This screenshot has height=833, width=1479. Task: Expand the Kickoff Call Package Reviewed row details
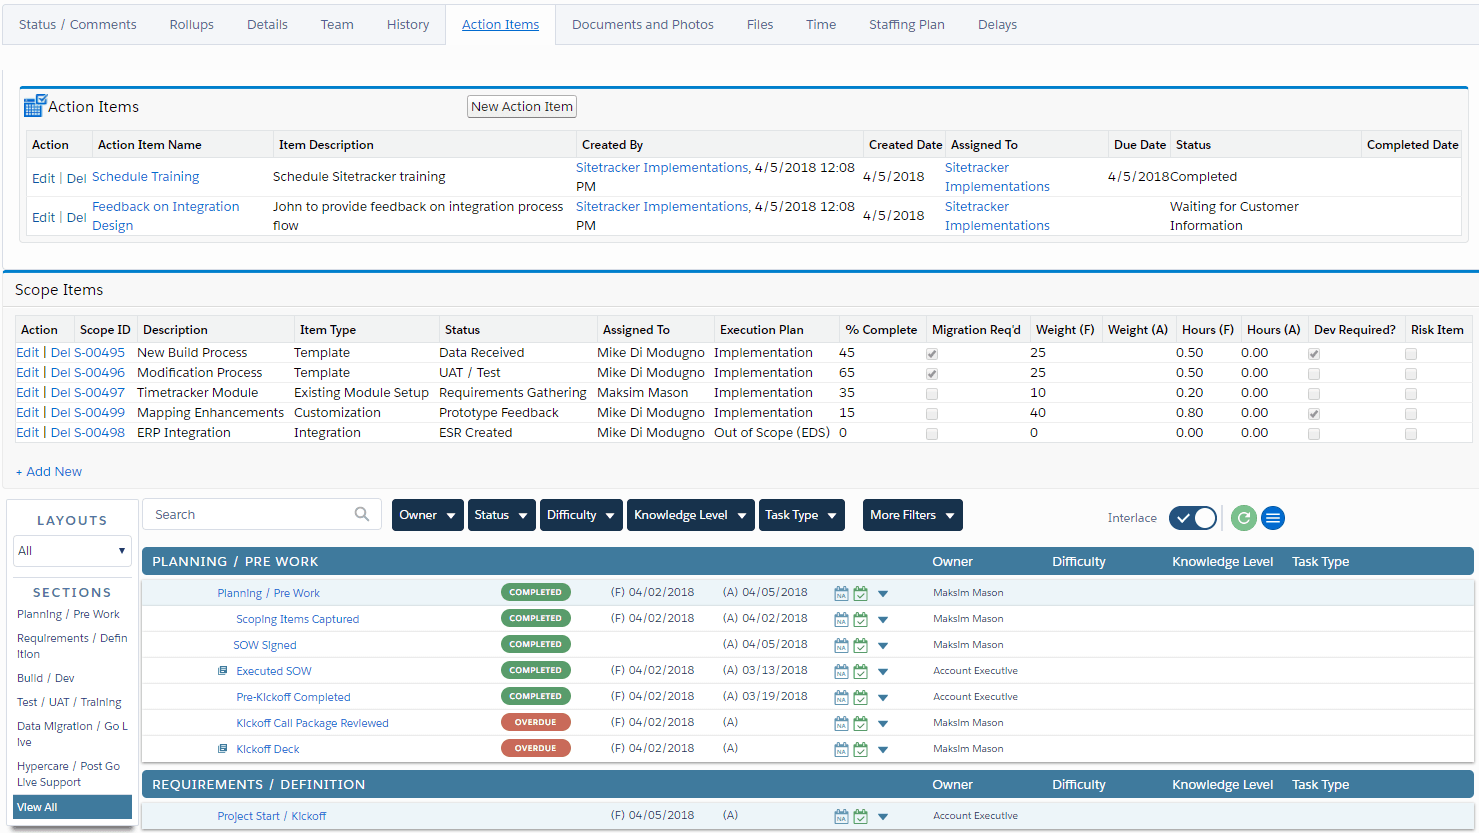click(x=882, y=723)
